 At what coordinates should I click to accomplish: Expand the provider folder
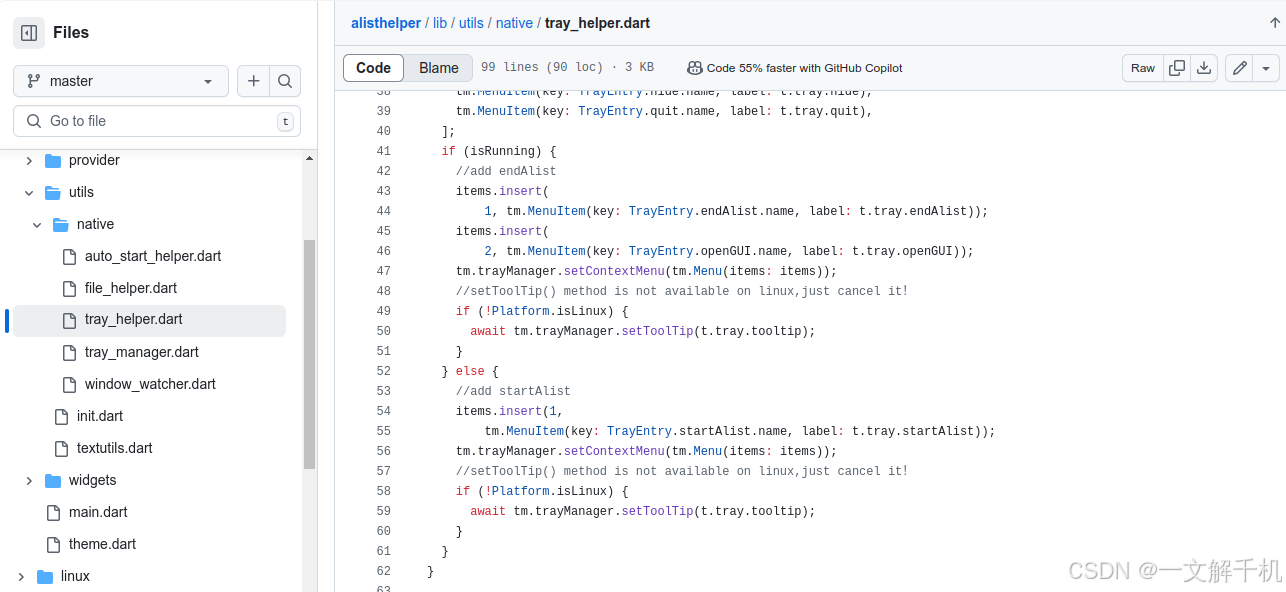[29, 160]
